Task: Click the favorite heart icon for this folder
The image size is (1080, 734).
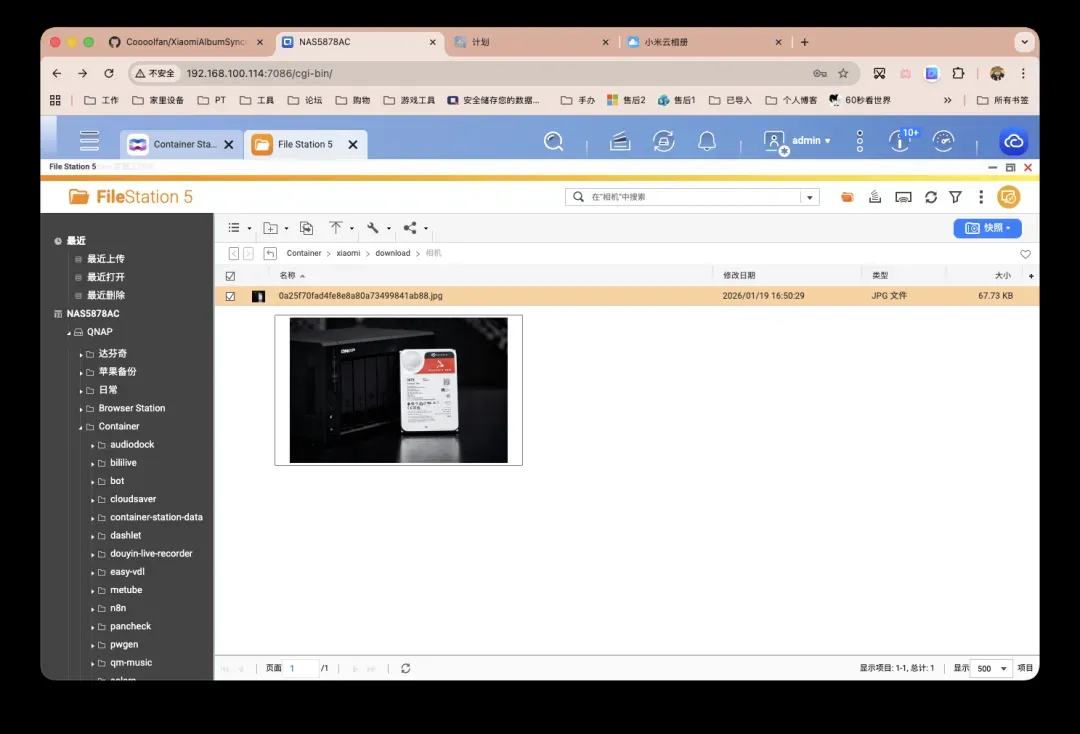Action: pyautogui.click(x=1025, y=254)
